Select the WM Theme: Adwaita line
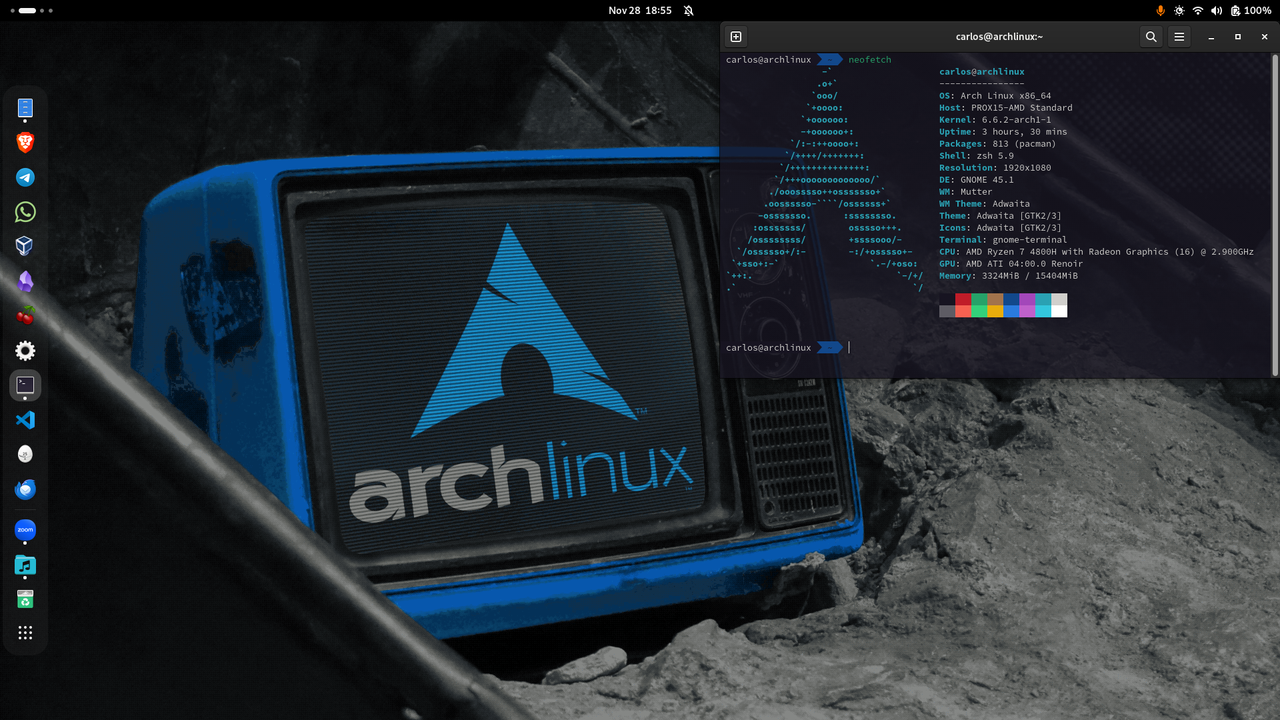Image resolution: width=1280 pixels, height=720 pixels. tap(984, 204)
